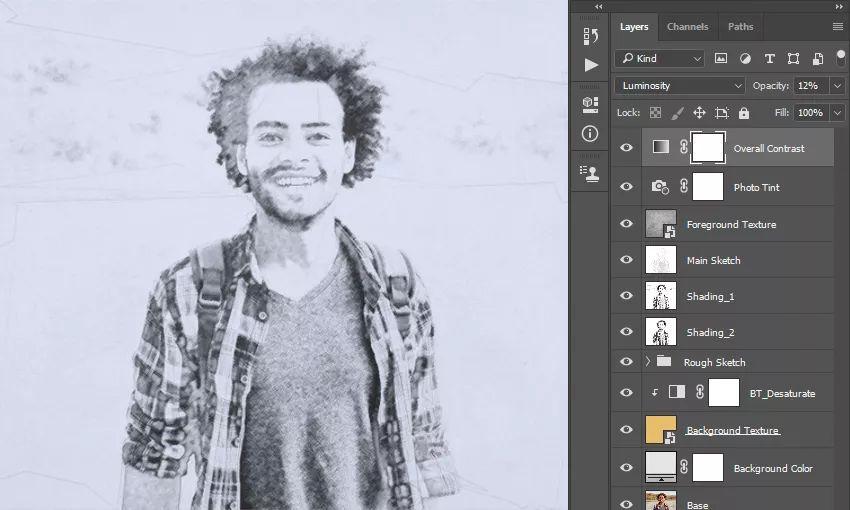850x510 pixels.
Task: Toggle mask link on Overall Contrast layer
Action: point(684,146)
